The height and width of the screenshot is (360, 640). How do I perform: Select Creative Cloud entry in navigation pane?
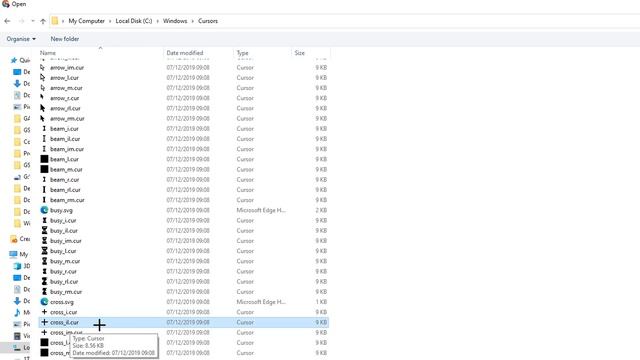20,238
